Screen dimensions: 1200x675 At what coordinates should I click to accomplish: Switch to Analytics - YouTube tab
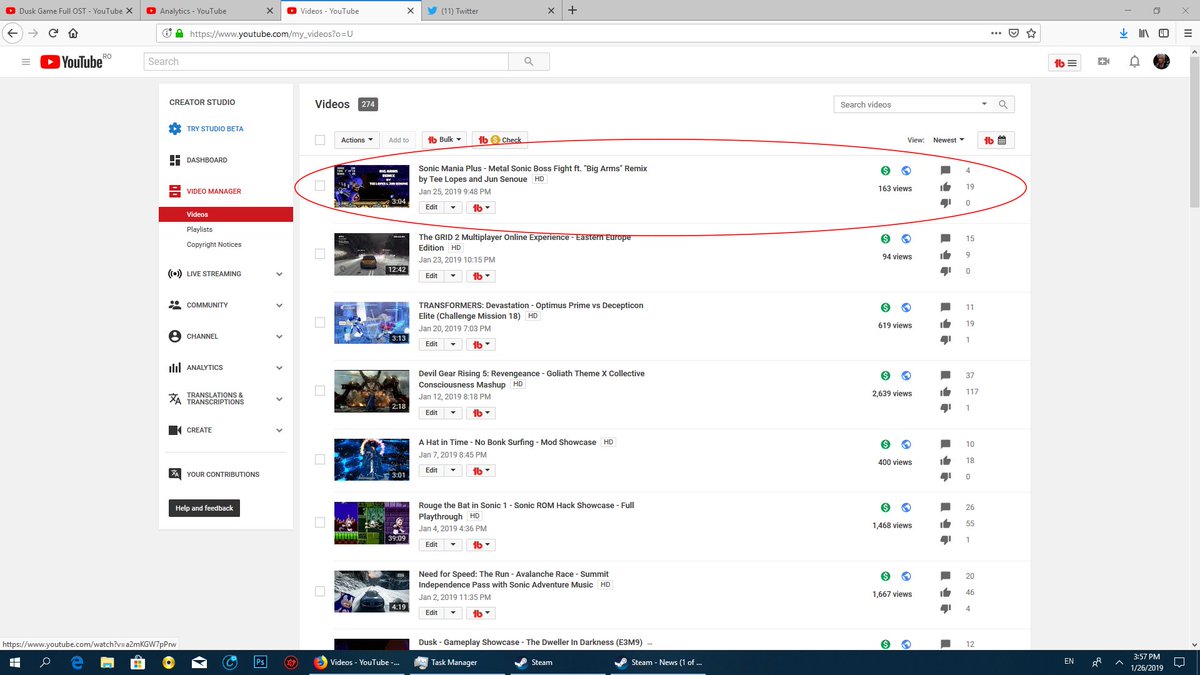tap(210, 10)
